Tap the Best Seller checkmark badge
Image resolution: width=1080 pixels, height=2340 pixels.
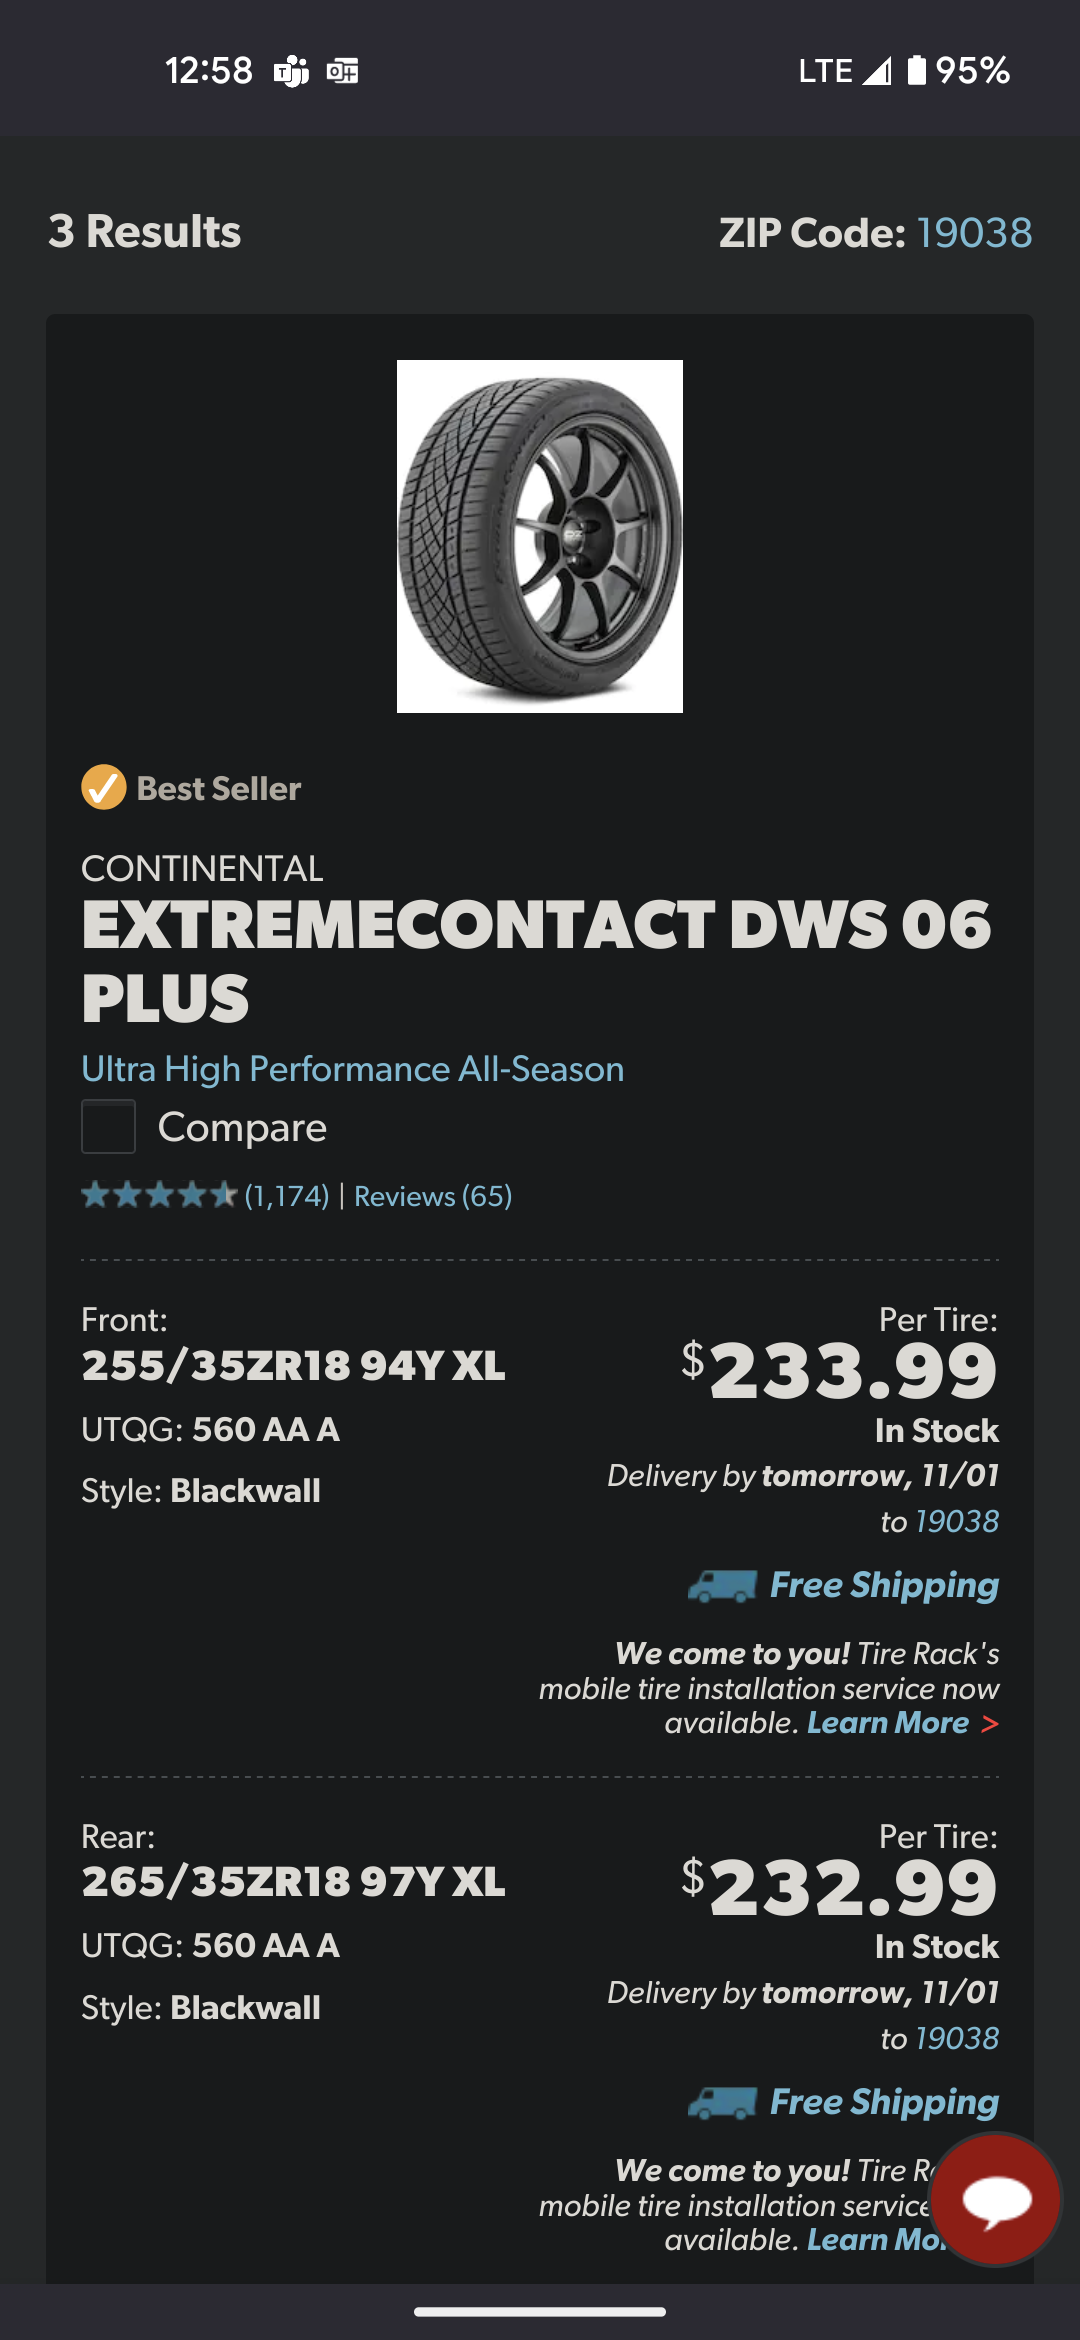click(104, 788)
